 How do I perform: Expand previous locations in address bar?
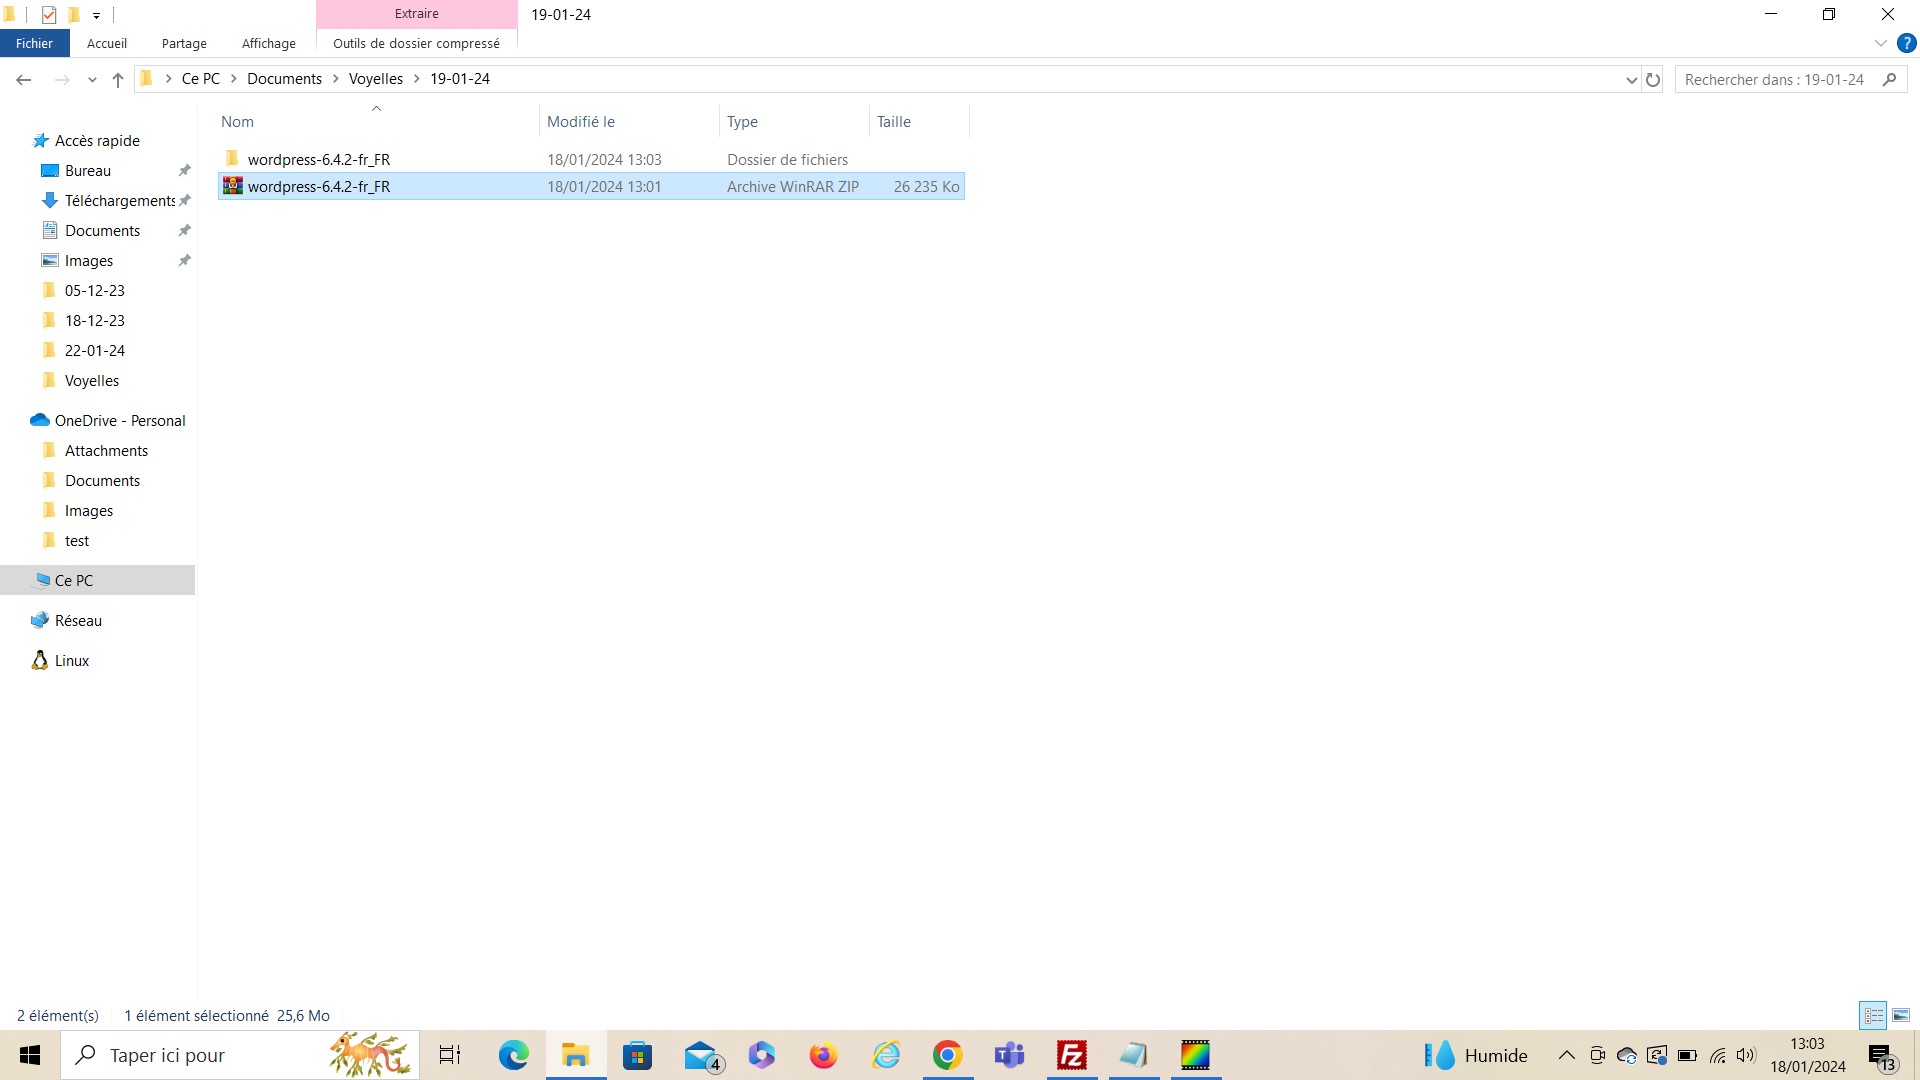pyautogui.click(x=1632, y=79)
